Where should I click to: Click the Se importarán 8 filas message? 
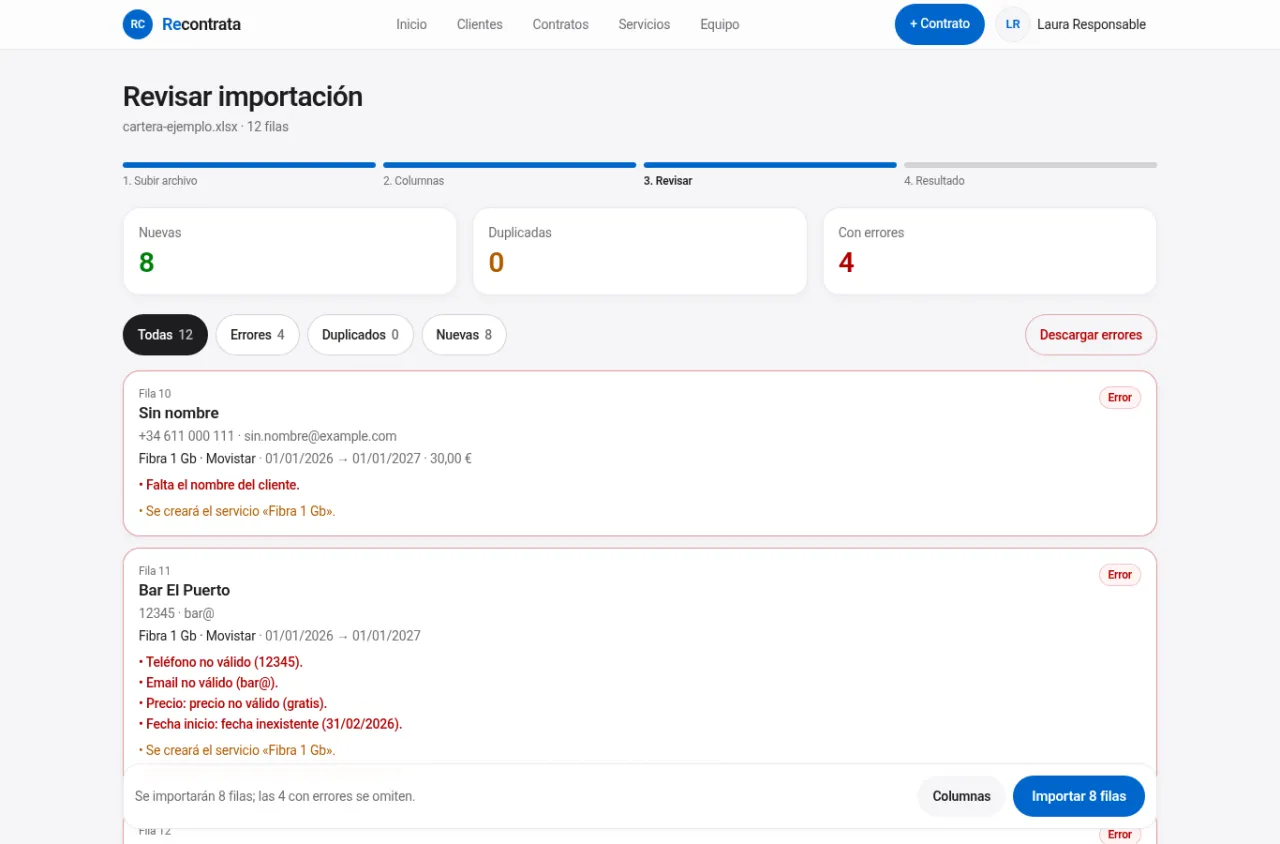pos(275,797)
